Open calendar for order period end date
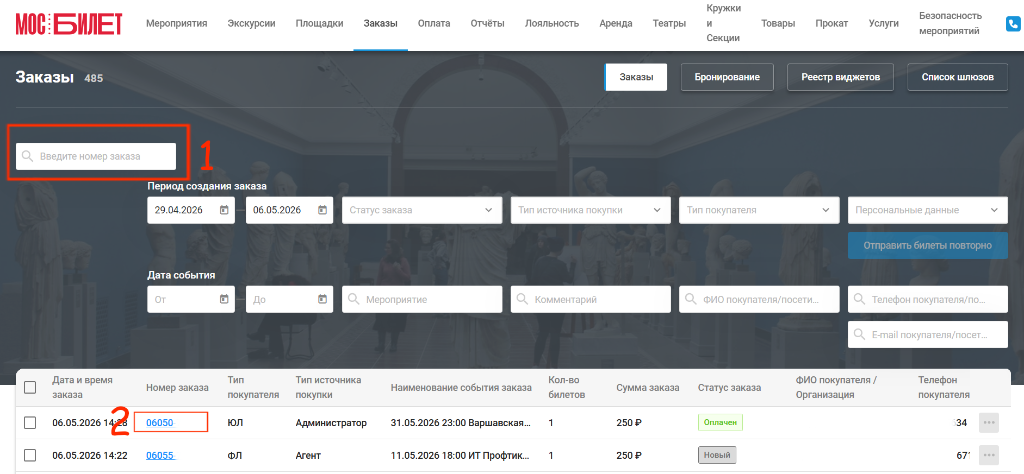The width and height of the screenshot is (1024, 474). [322, 210]
